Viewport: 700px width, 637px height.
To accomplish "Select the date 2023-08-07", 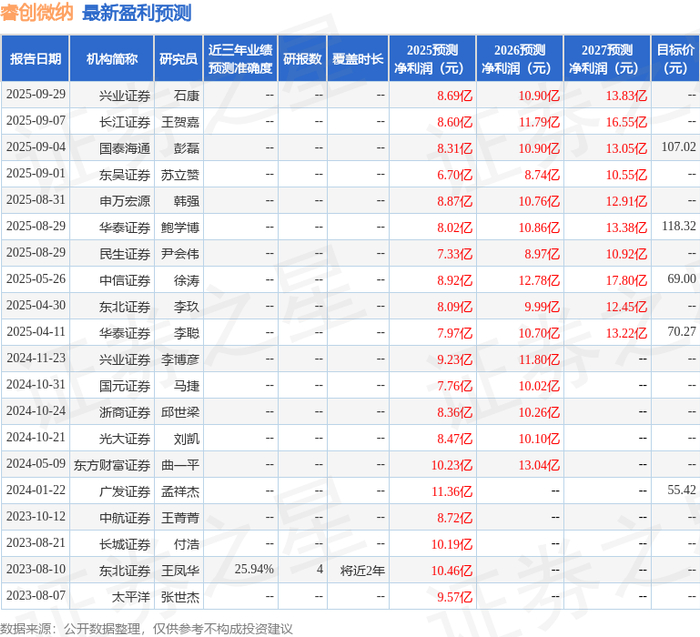I will coord(36,595).
